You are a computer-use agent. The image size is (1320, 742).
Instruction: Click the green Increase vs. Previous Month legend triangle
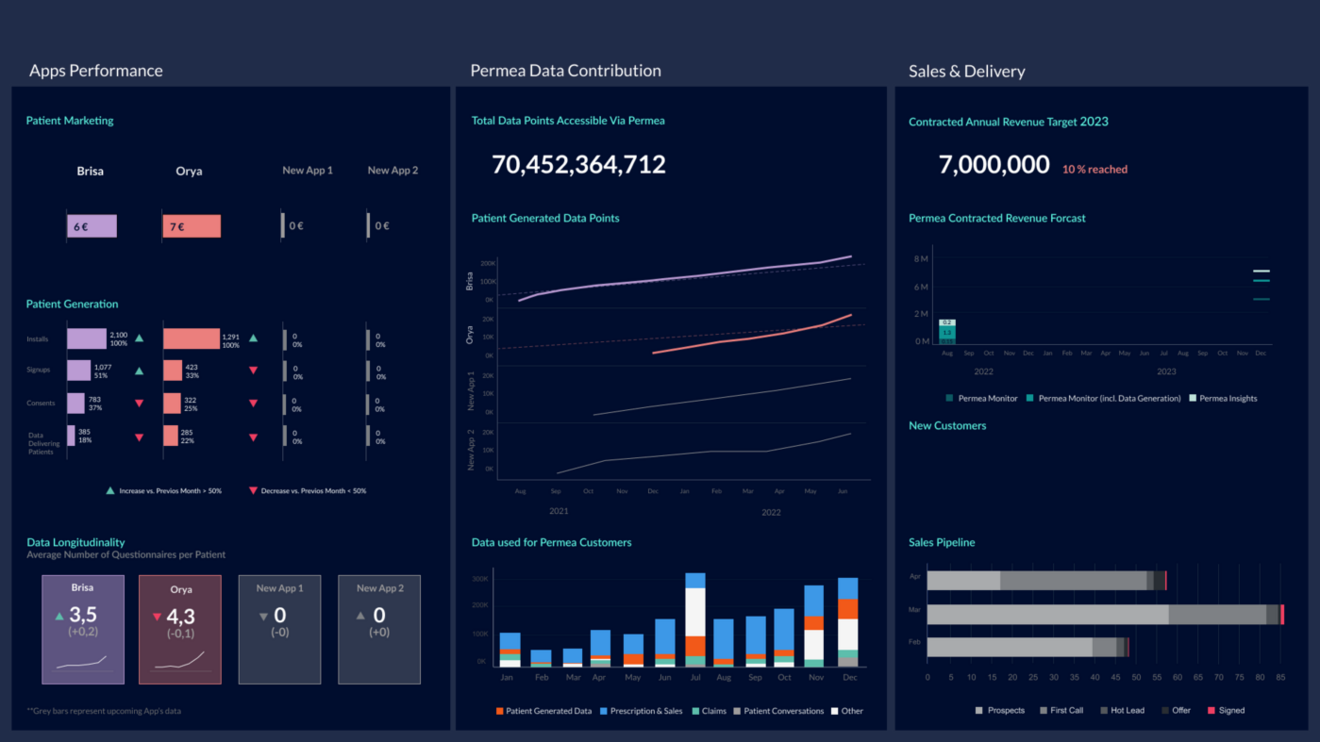(110, 491)
